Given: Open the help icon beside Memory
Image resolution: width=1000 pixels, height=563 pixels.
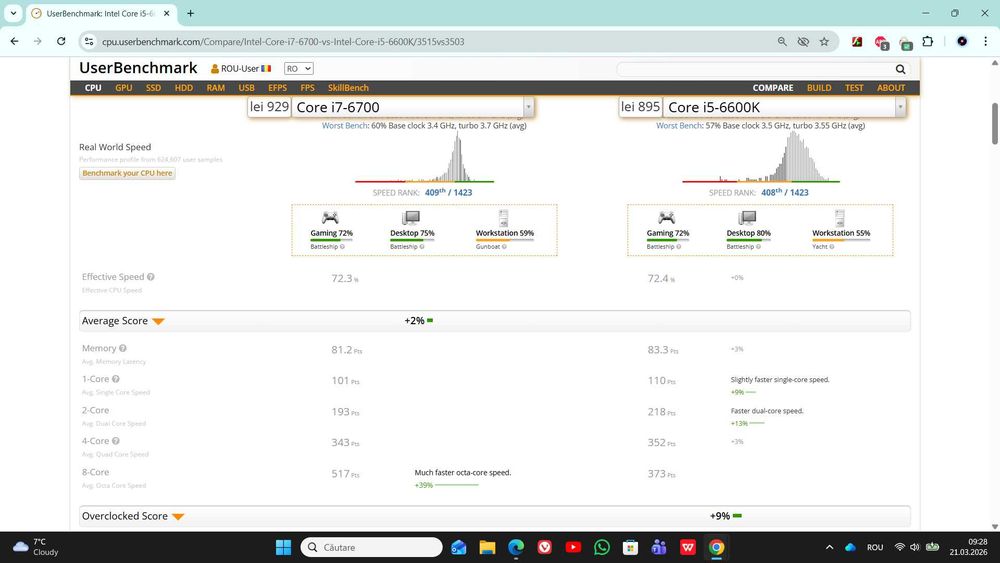Looking at the screenshot, I should pos(122,348).
